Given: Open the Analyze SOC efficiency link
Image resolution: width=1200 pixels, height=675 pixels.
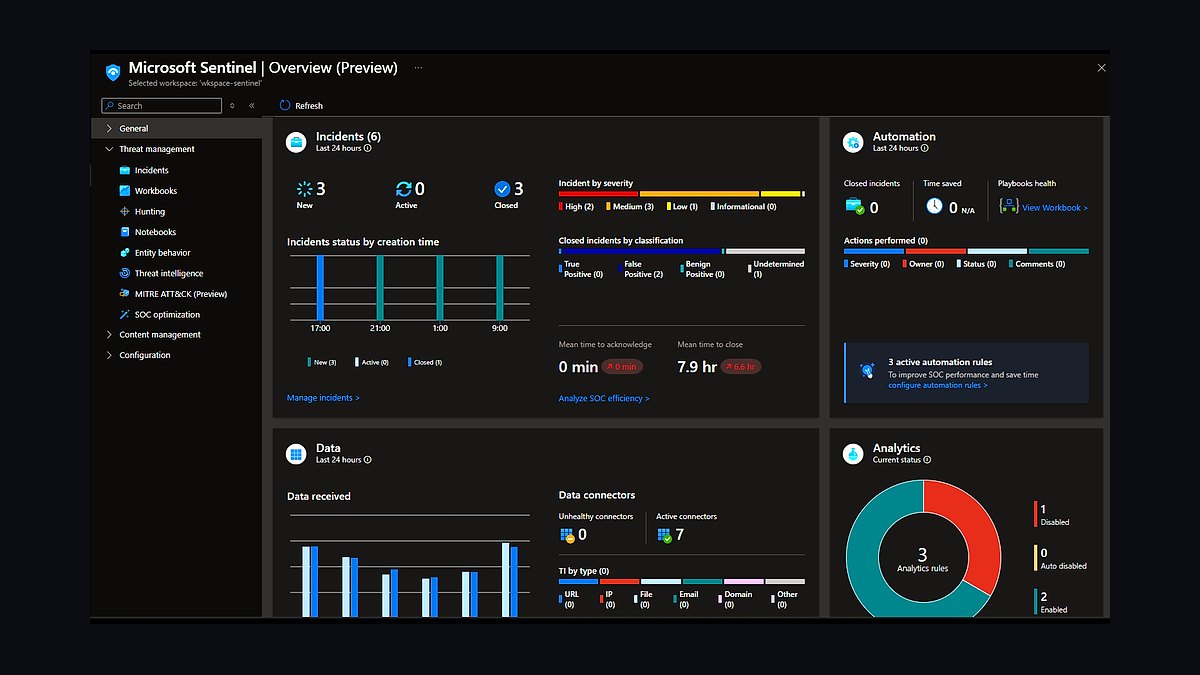Looking at the screenshot, I should [604, 398].
